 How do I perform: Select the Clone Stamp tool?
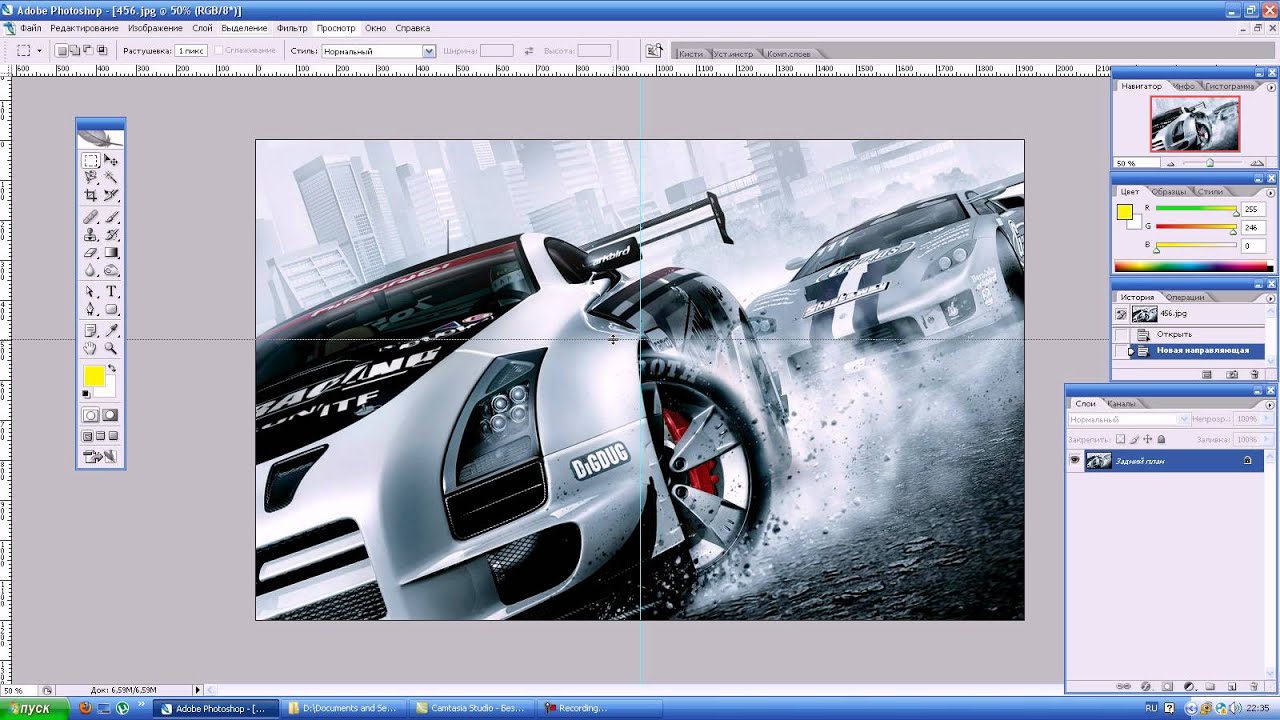point(90,235)
